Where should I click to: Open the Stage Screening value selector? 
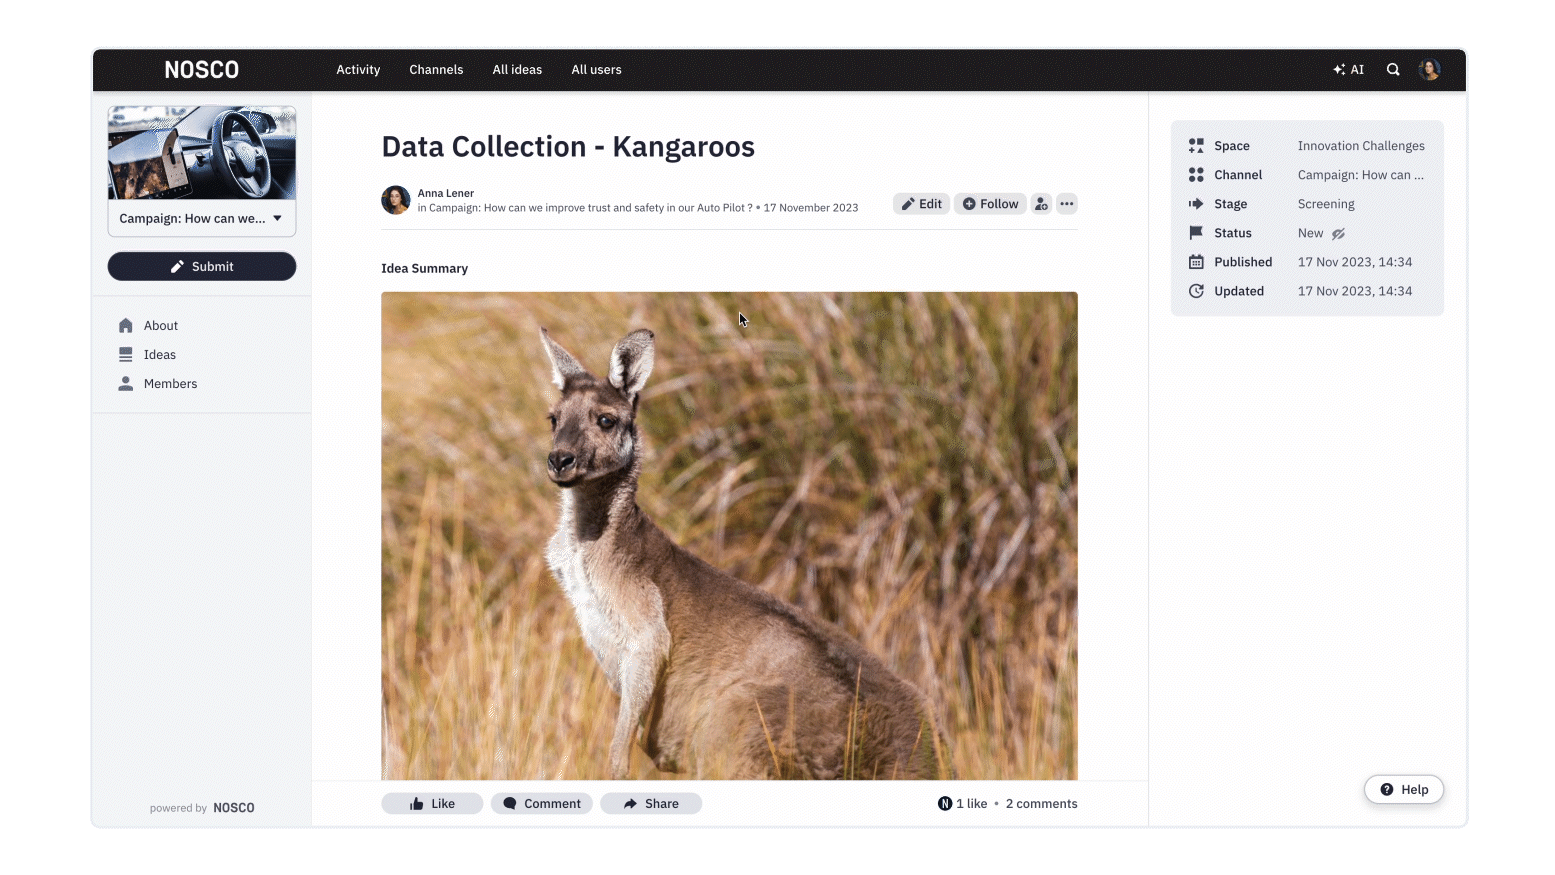tap(1326, 204)
